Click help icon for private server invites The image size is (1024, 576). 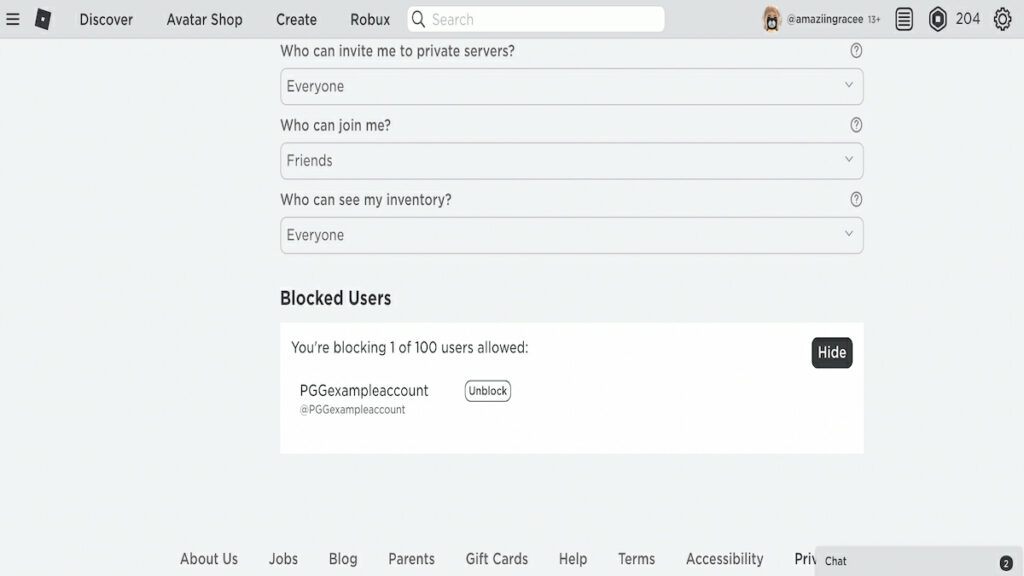pyautogui.click(x=856, y=50)
